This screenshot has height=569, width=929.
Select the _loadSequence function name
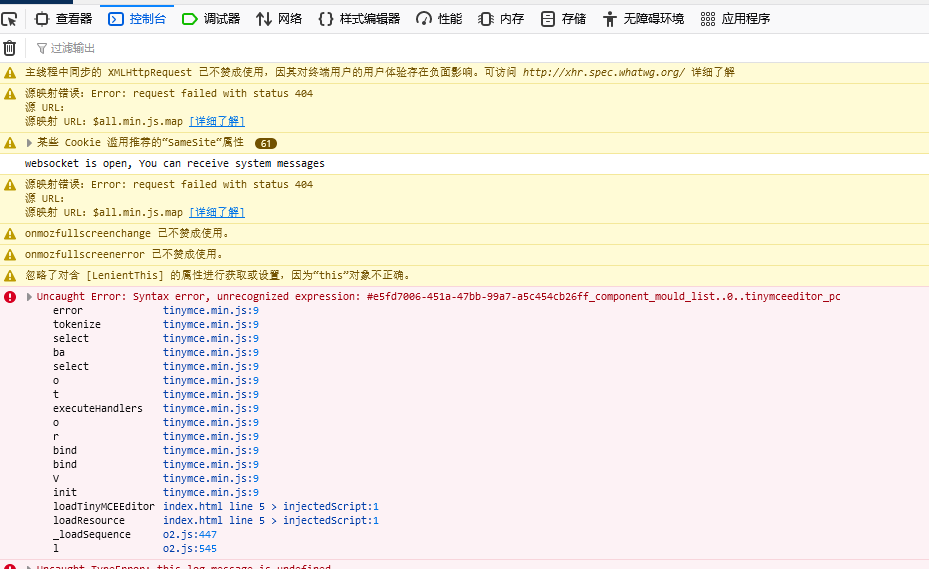[92, 535]
